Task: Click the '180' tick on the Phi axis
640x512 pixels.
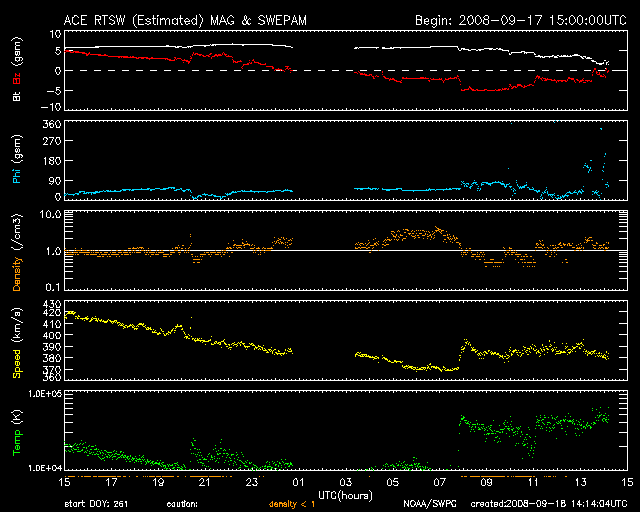Action: pyautogui.click(x=52, y=161)
